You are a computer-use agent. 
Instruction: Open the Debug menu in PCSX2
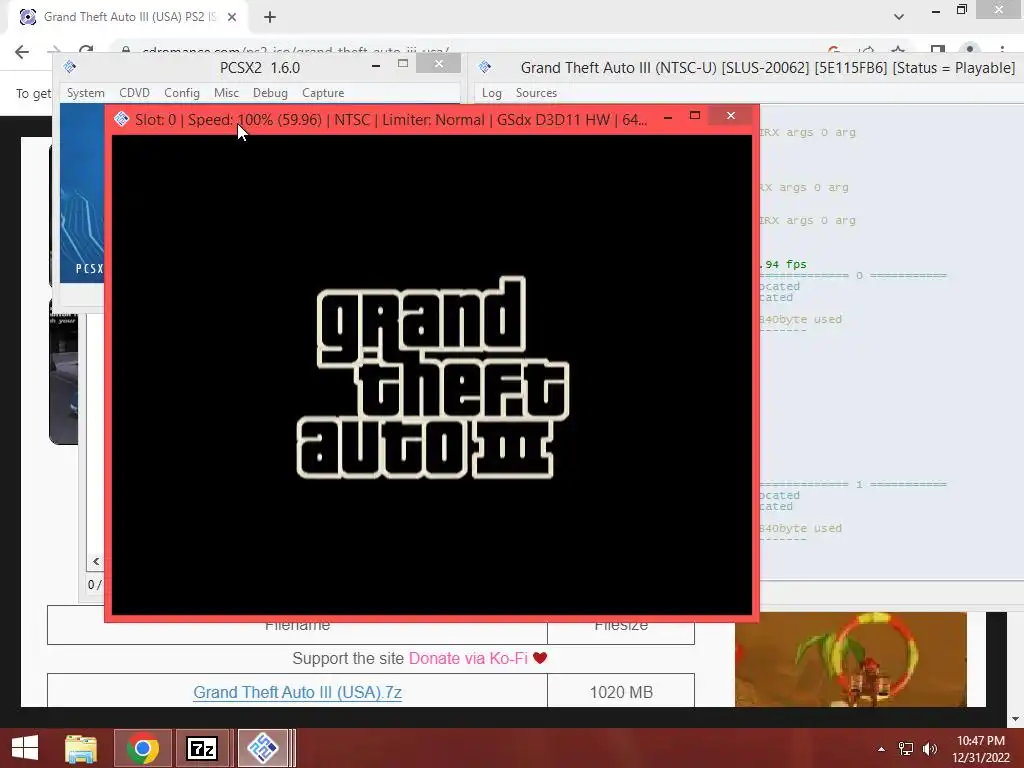[270, 93]
